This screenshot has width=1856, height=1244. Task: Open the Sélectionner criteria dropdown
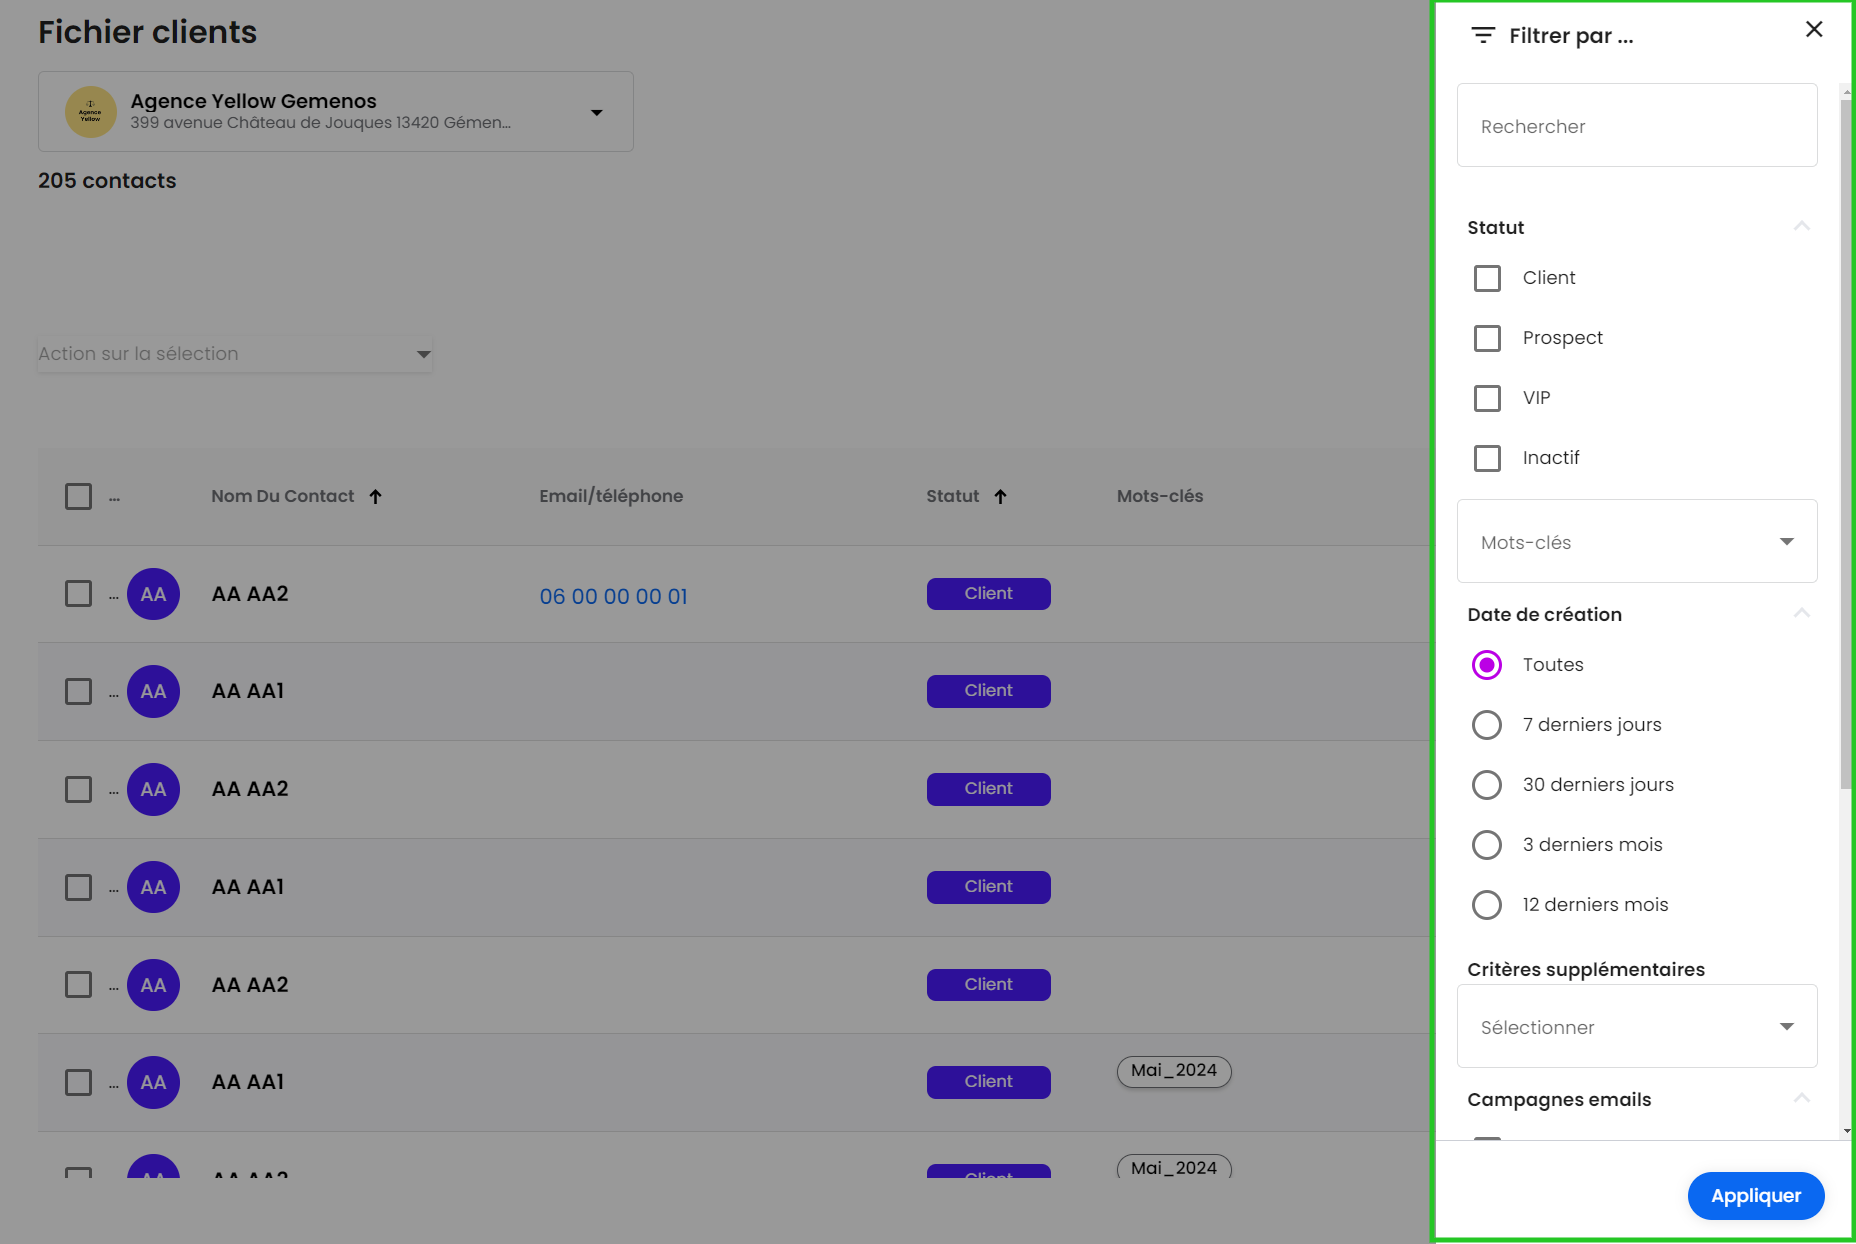pos(1637,1027)
